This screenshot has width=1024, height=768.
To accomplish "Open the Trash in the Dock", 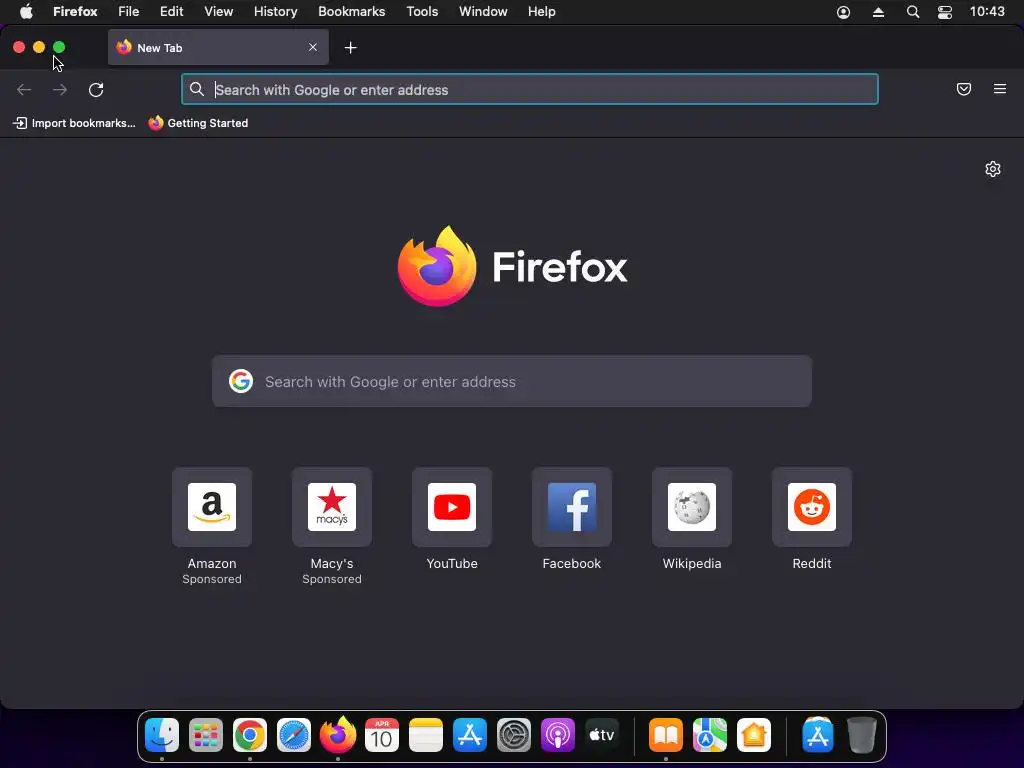I will pos(861,735).
